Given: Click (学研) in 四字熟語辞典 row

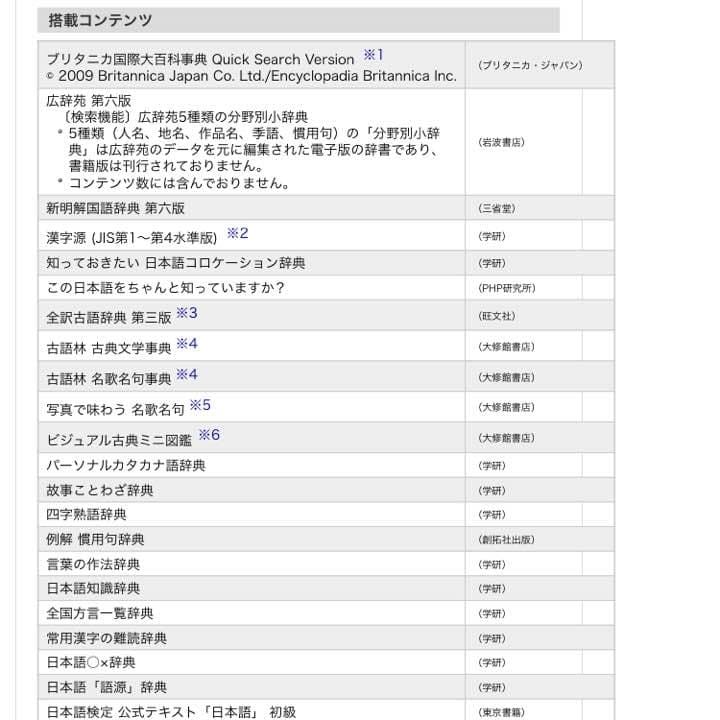Looking at the screenshot, I should [x=492, y=515].
